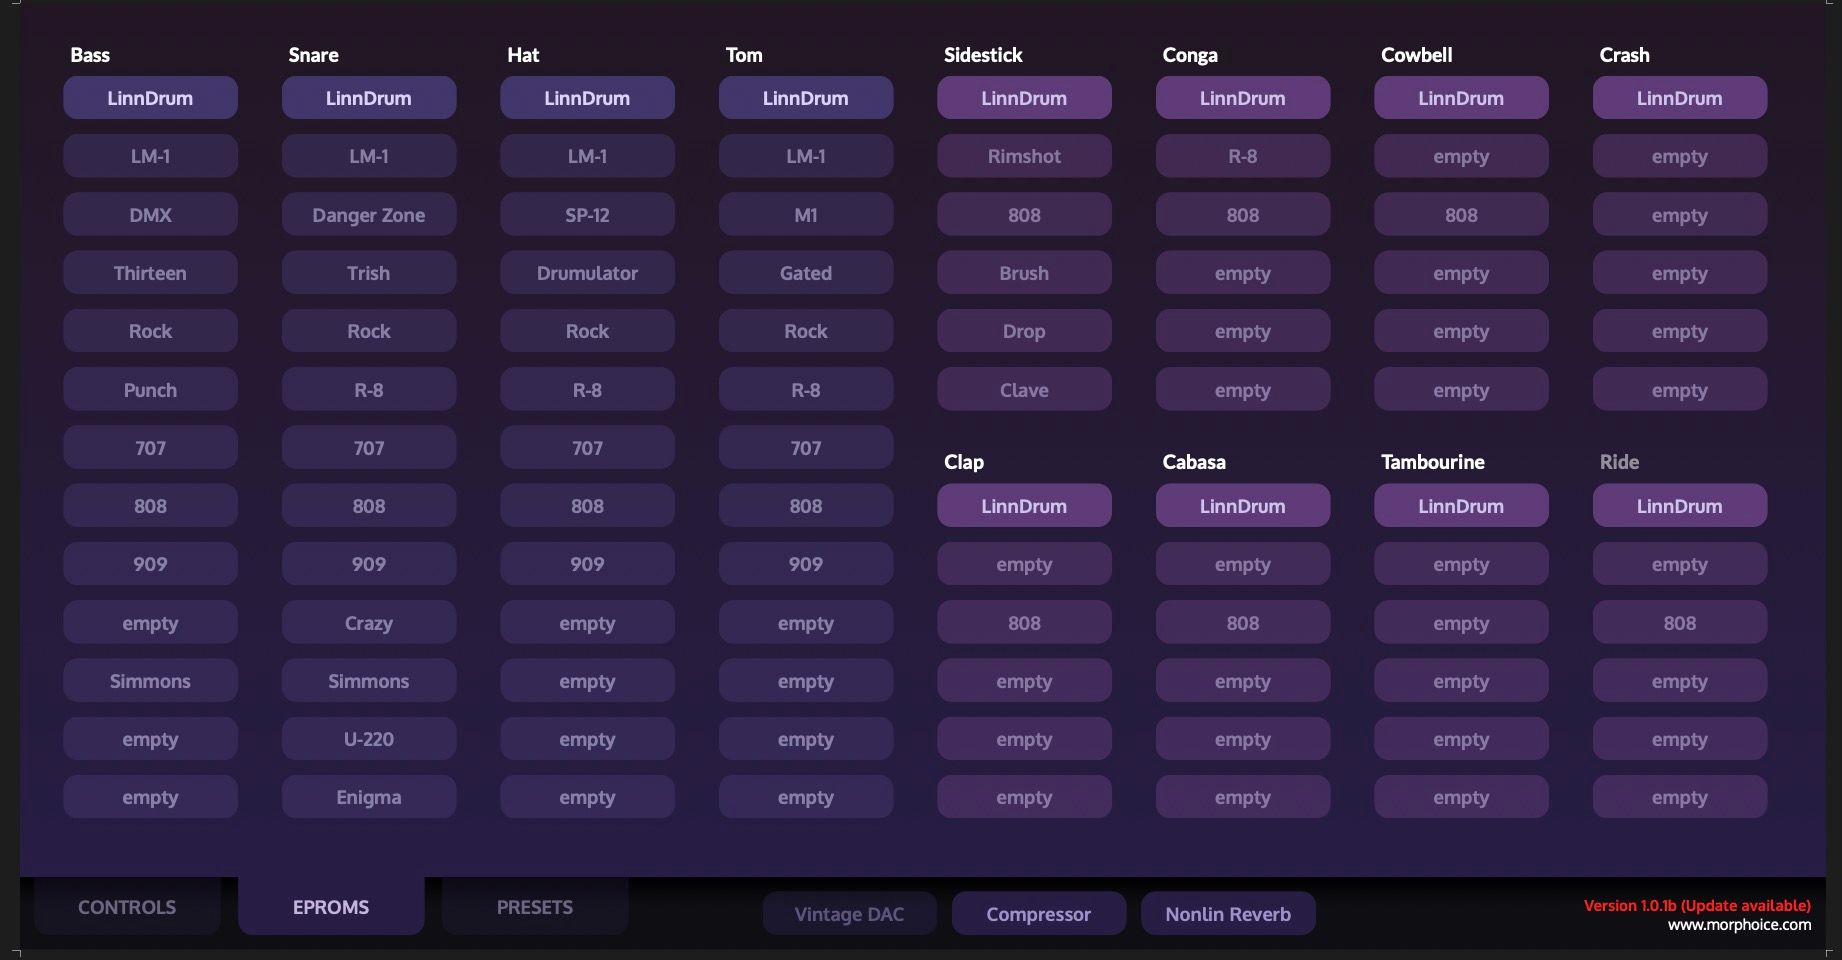Select DMX EPROM for Bass
The width and height of the screenshot is (1842, 960).
tap(150, 214)
